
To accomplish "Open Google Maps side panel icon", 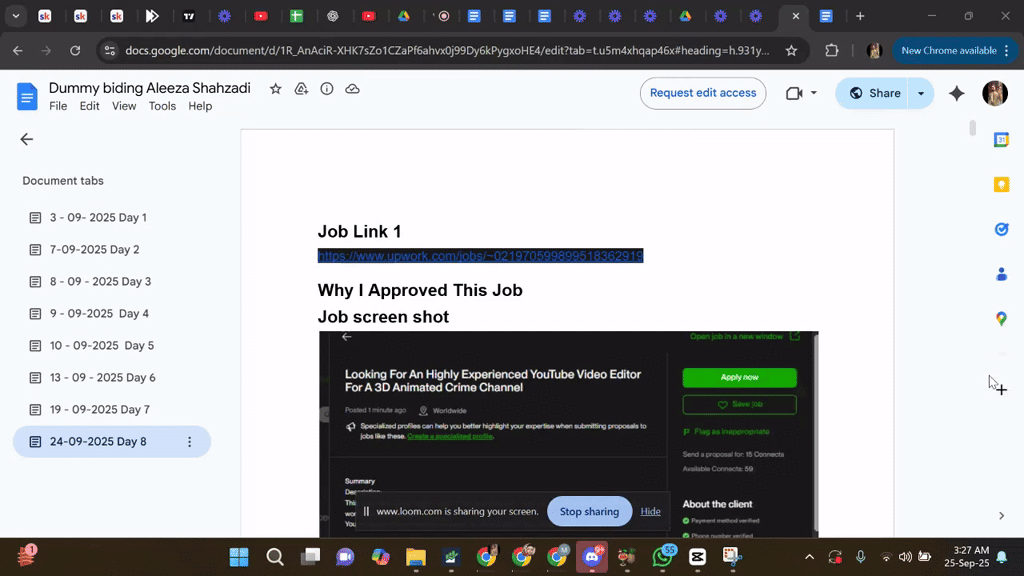I will click(x=1001, y=319).
